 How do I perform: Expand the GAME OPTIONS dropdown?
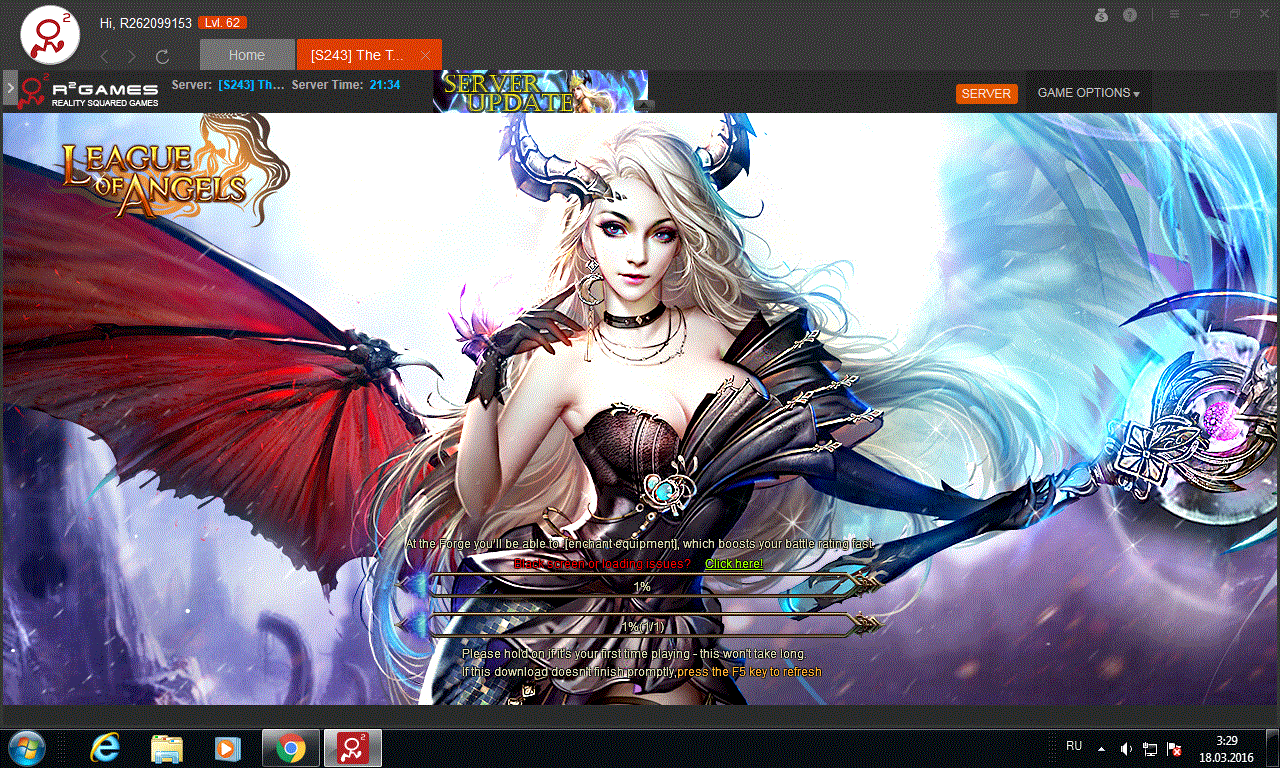pyautogui.click(x=1088, y=93)
